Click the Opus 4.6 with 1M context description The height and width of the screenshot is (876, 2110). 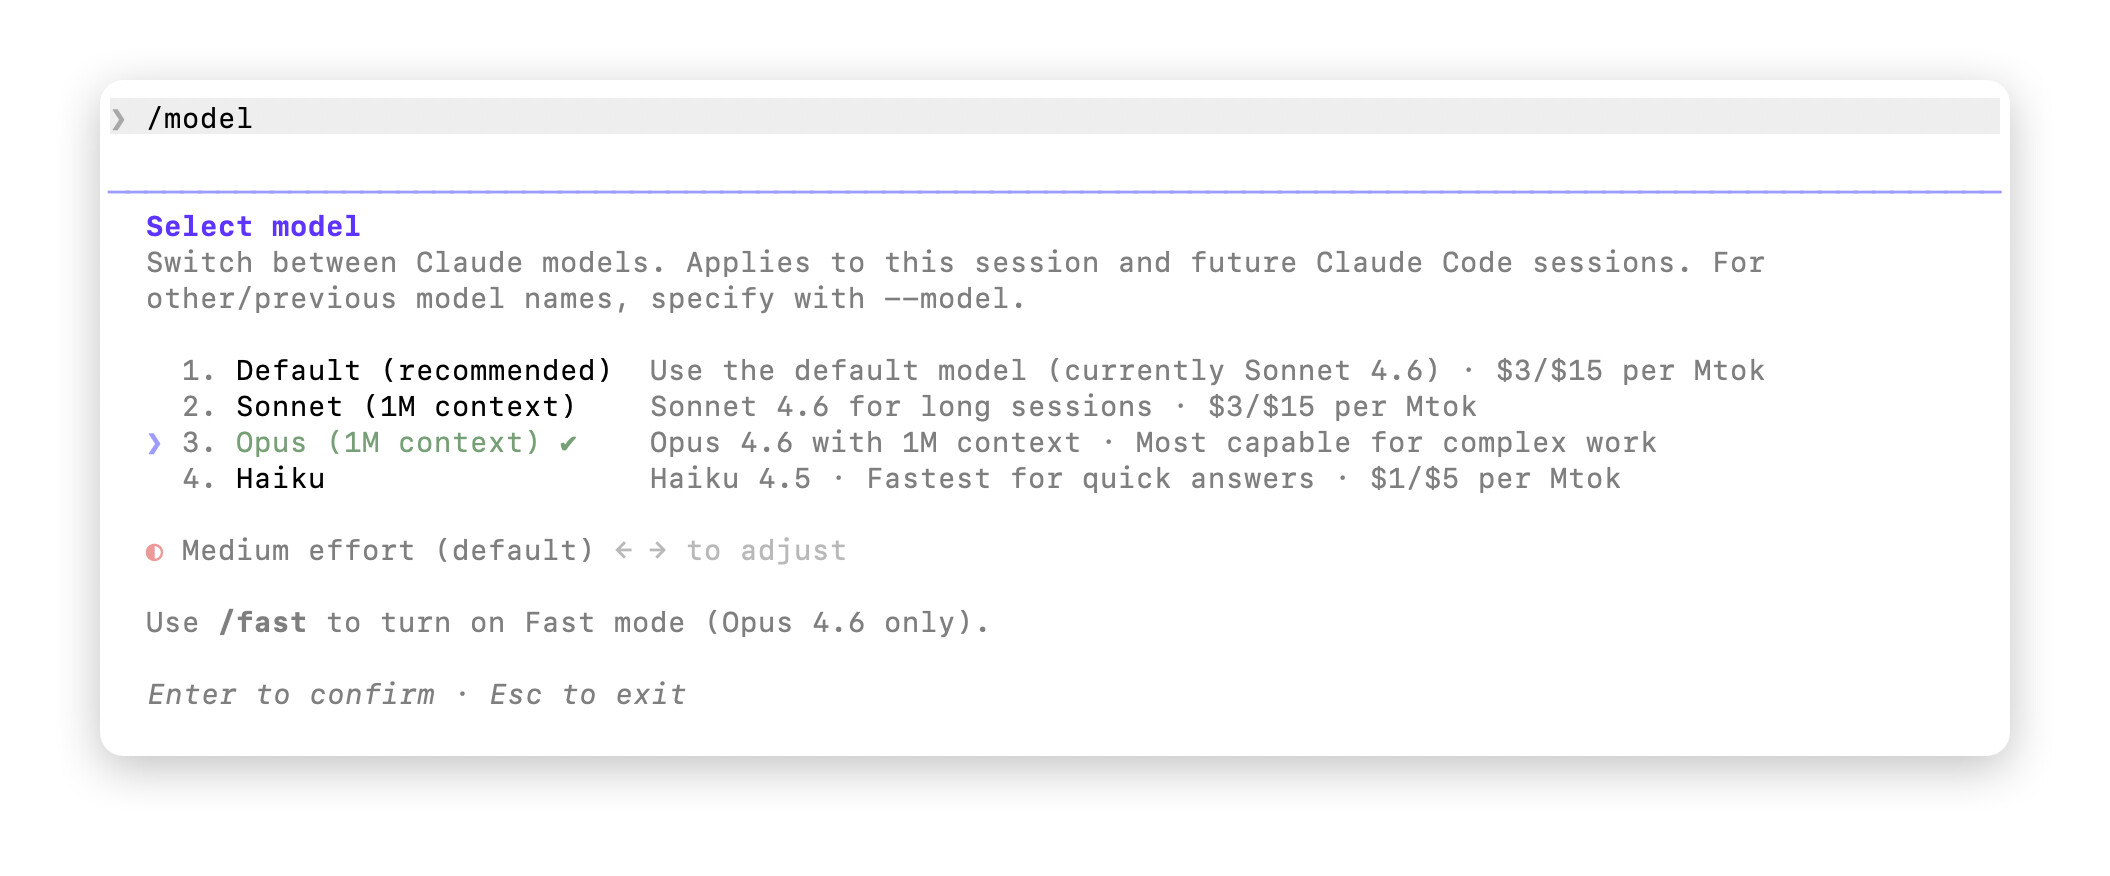pyautogui.click(x=1153, y=443)
